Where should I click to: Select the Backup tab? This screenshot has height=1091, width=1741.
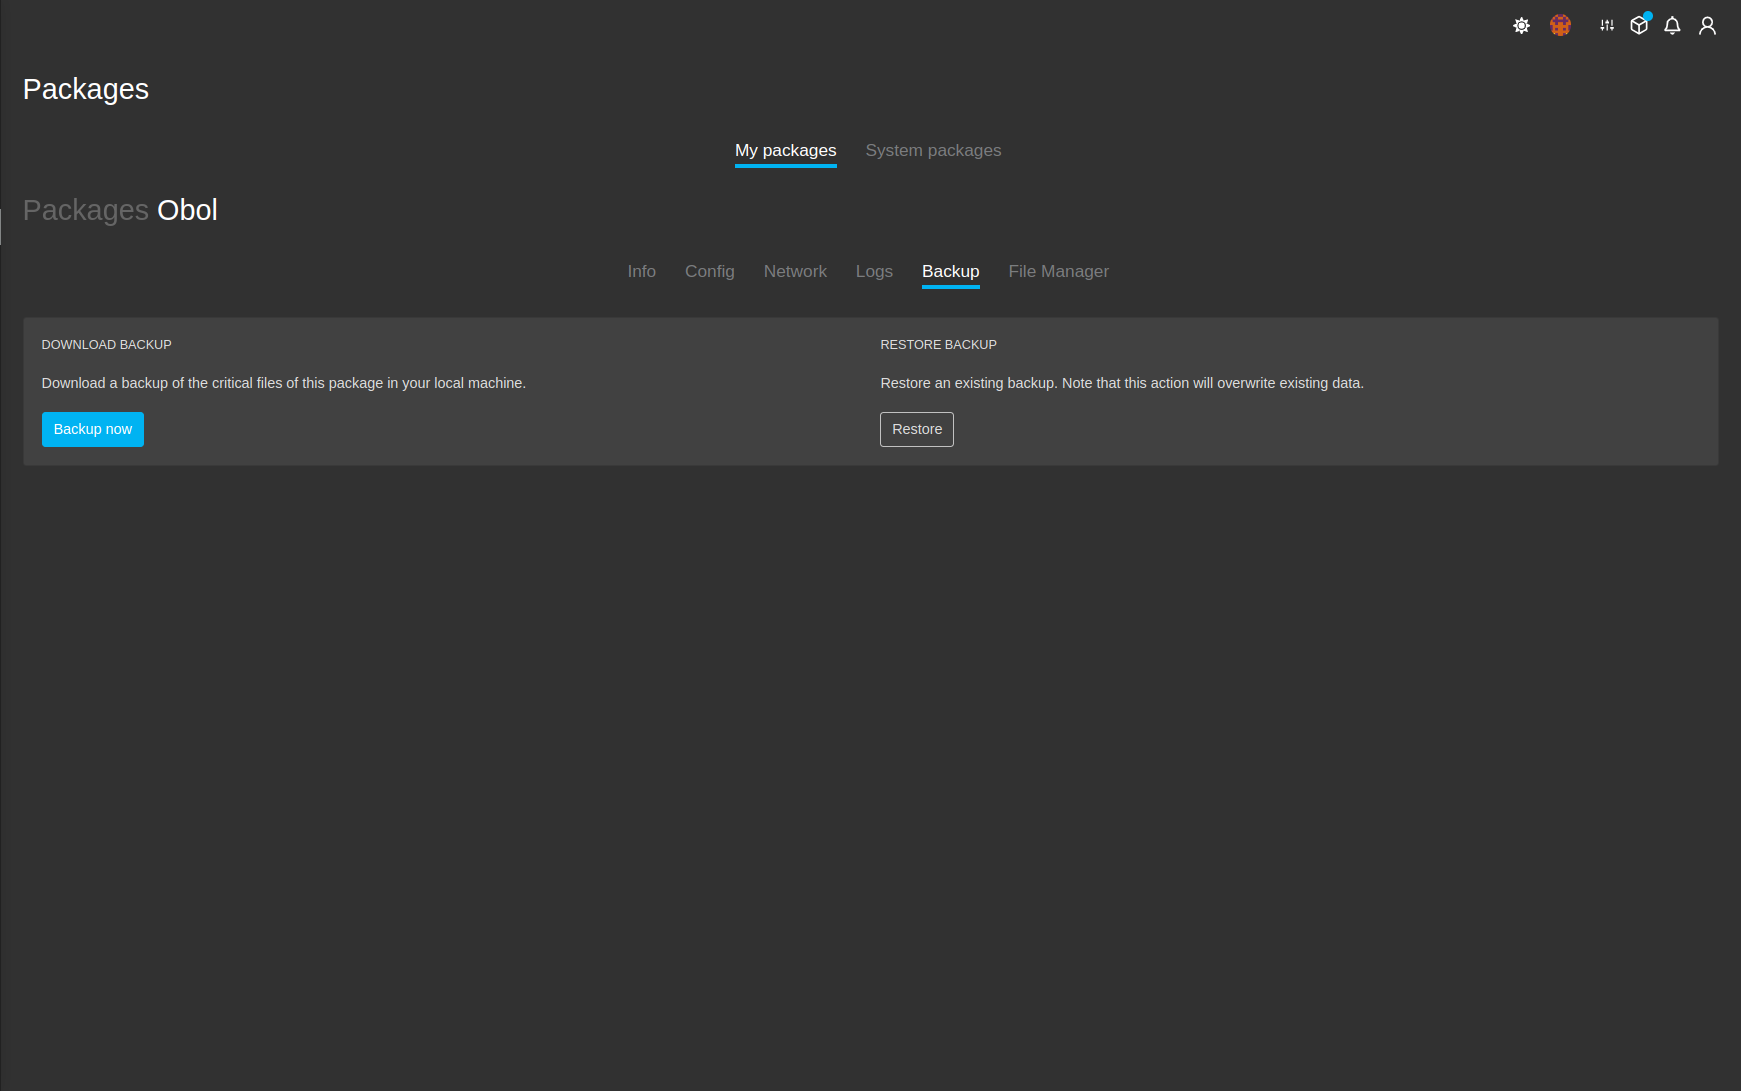click(x=950, y=272)
